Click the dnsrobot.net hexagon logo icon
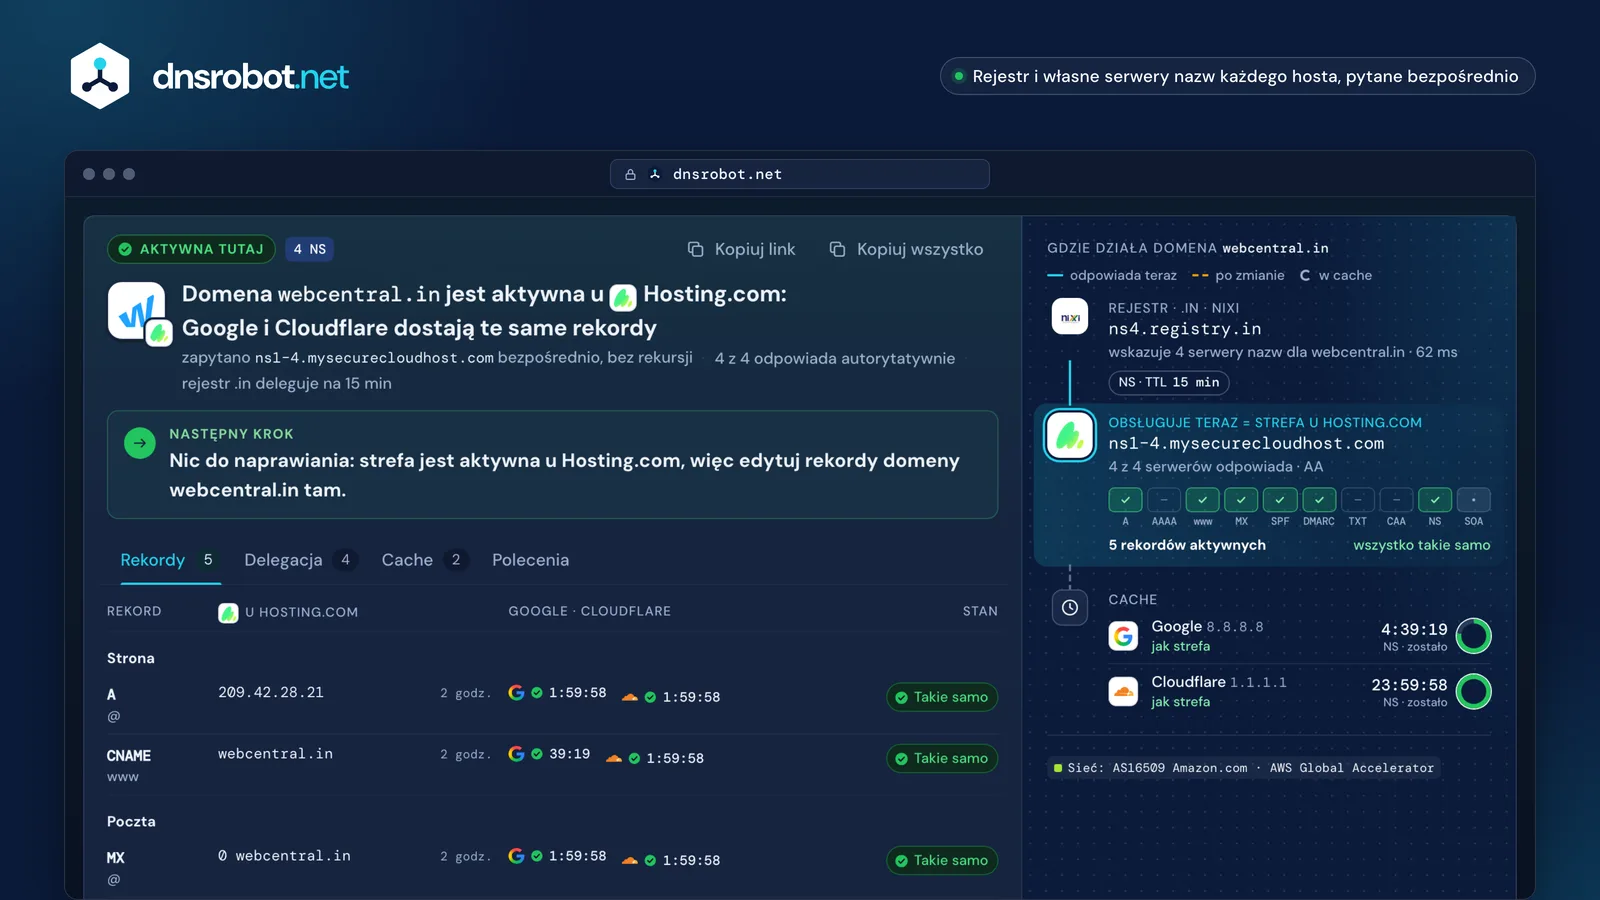 (x=100, y=76)
